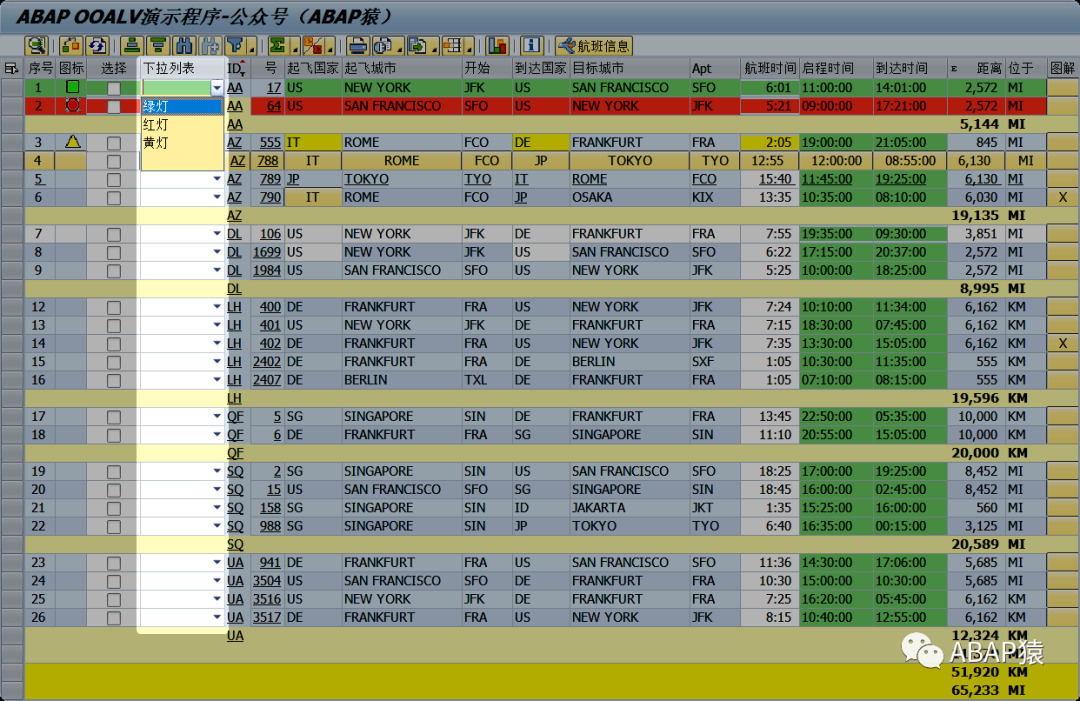Click the Find Next binoculars-plus icon

210,46
